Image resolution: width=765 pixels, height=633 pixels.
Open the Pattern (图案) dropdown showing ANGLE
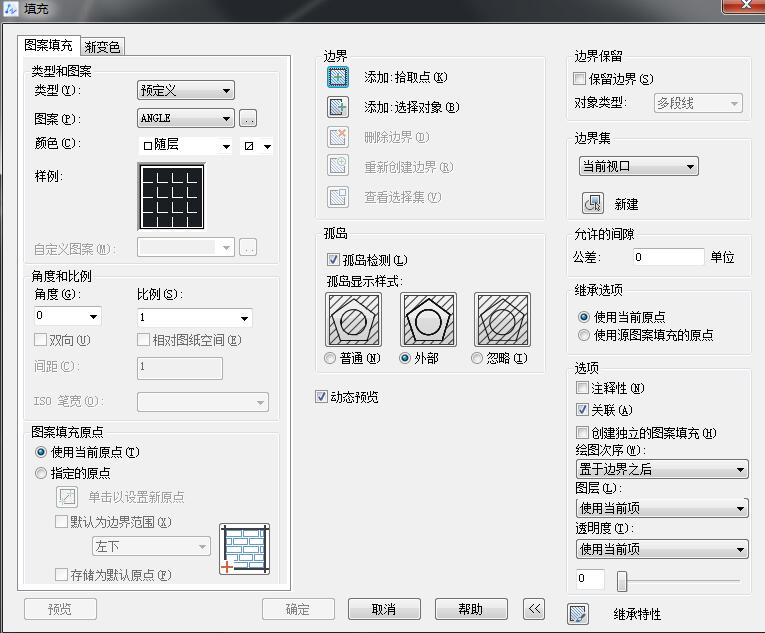click(x=186, y=118)
